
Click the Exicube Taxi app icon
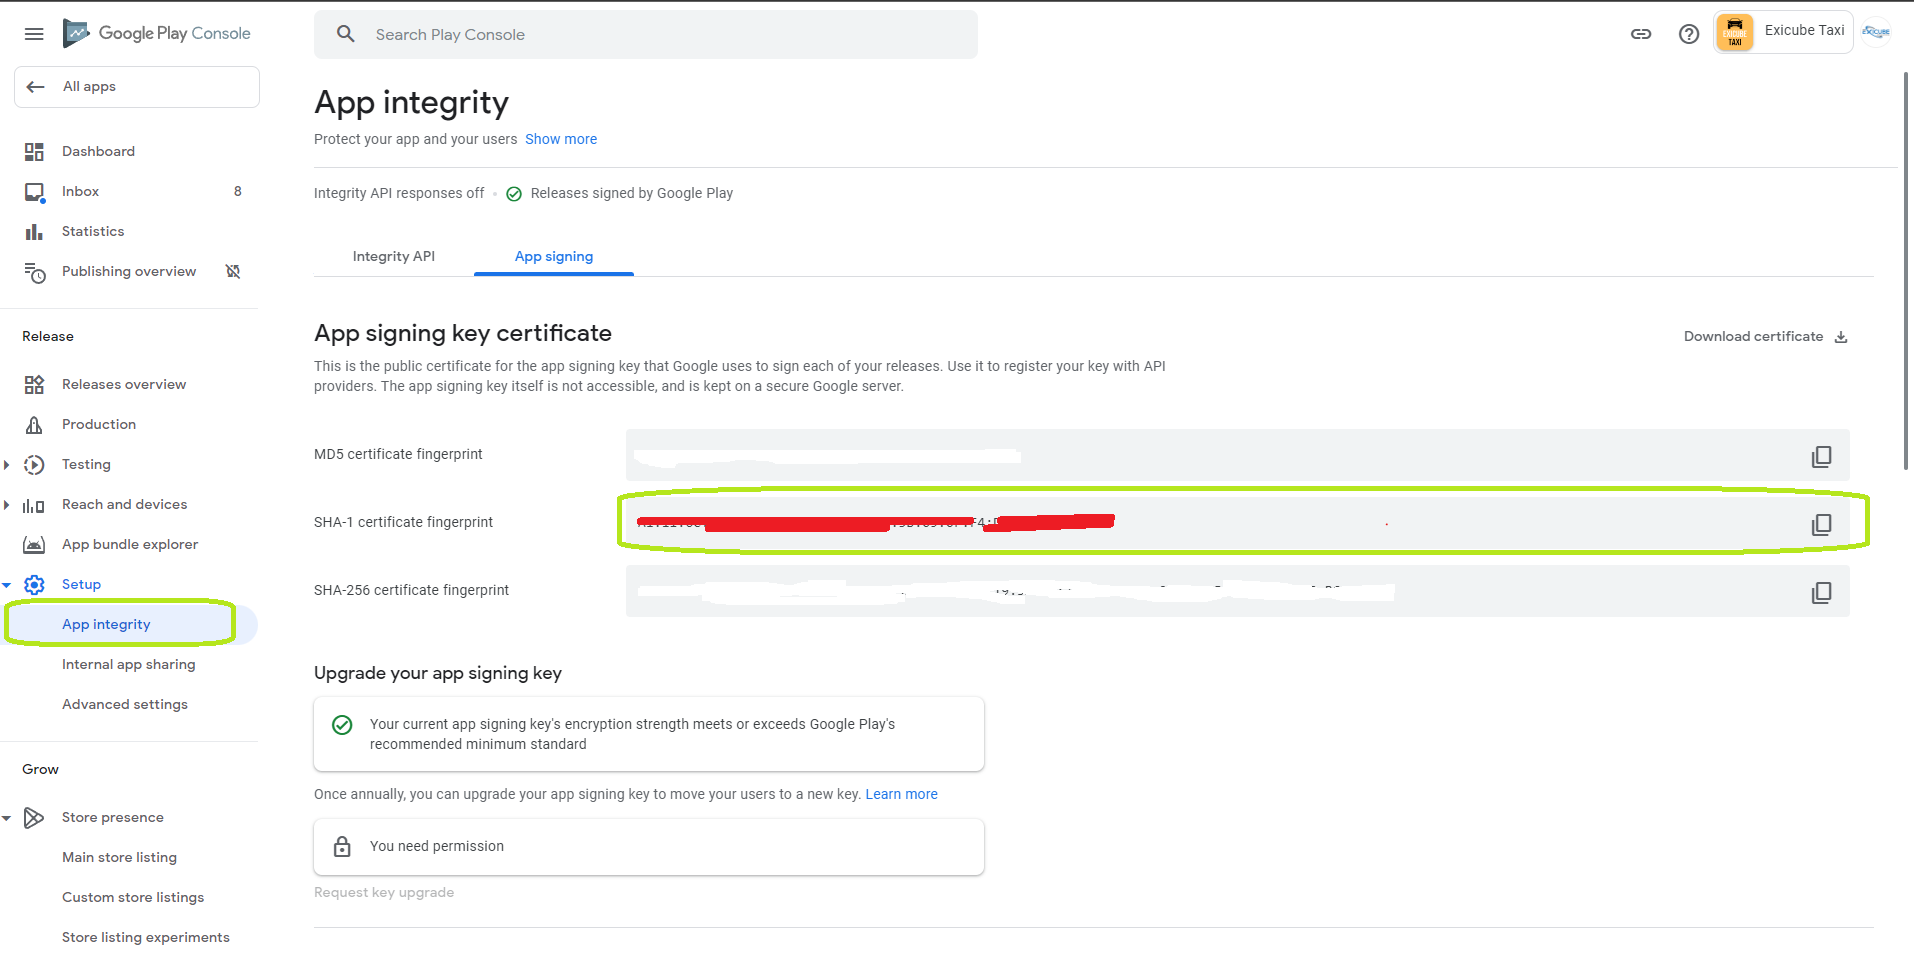(x=1735, y=32)
